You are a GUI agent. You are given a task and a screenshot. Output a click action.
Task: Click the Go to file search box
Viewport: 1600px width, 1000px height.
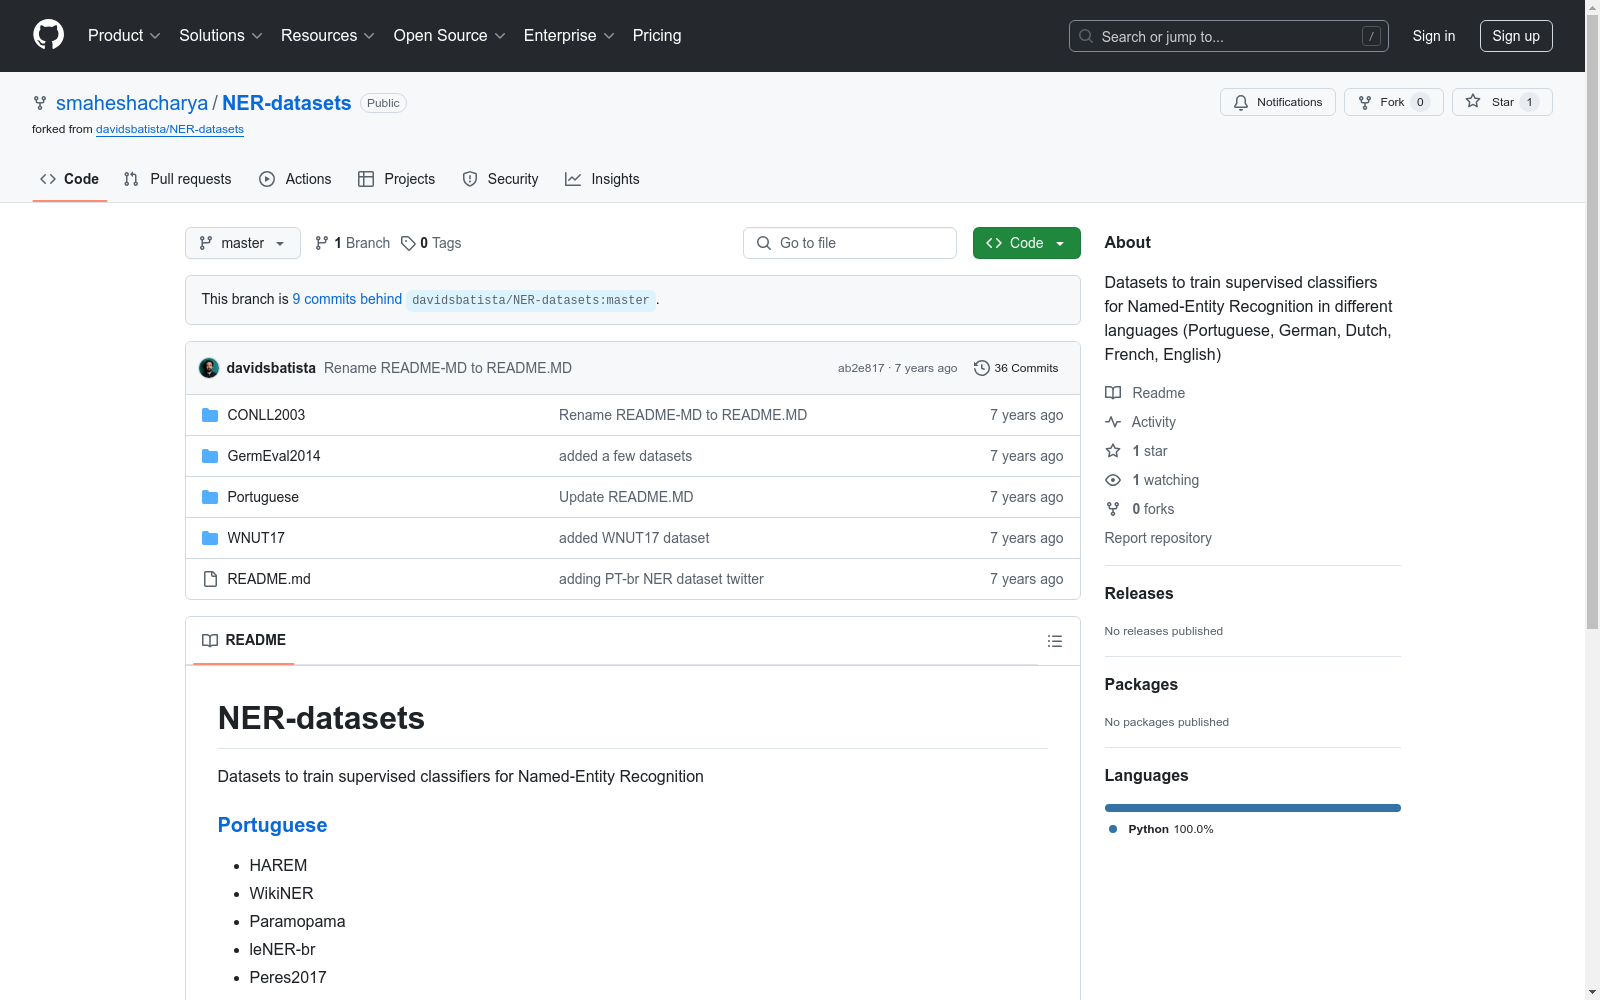pos(850,243)
